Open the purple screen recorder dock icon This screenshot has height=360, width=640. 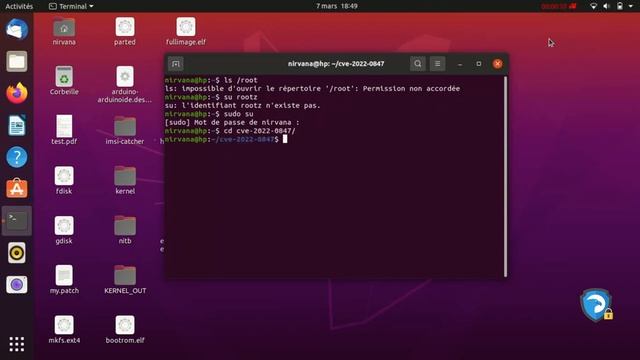point(17,284)
